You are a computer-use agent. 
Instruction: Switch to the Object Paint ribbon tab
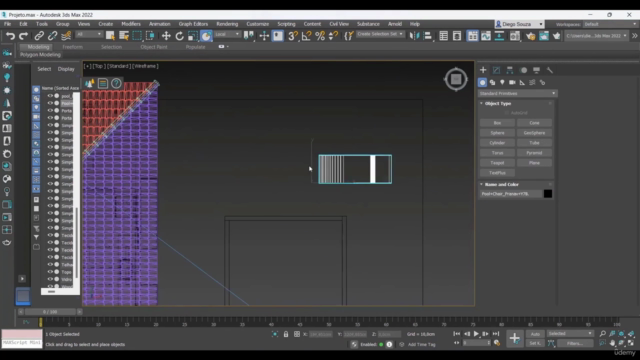pyautogui.click(x=154, y=47)
